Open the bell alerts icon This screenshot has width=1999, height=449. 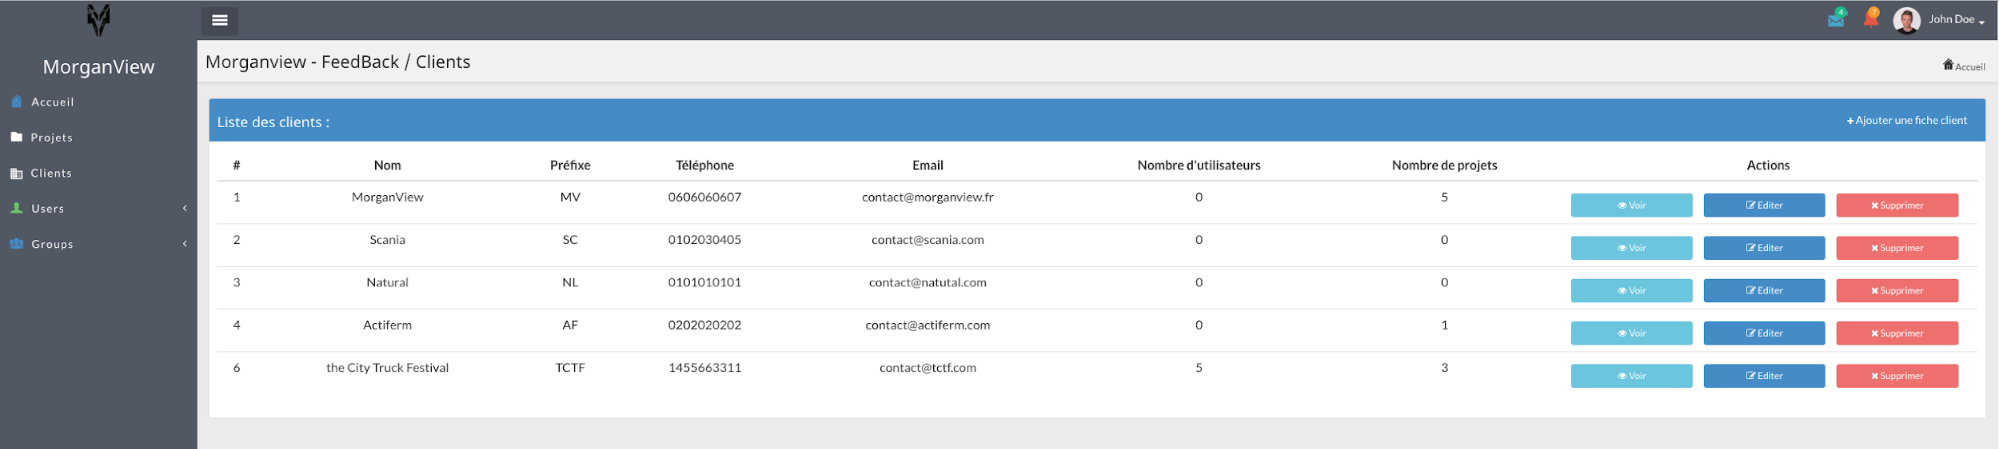tap(1871, 18)
